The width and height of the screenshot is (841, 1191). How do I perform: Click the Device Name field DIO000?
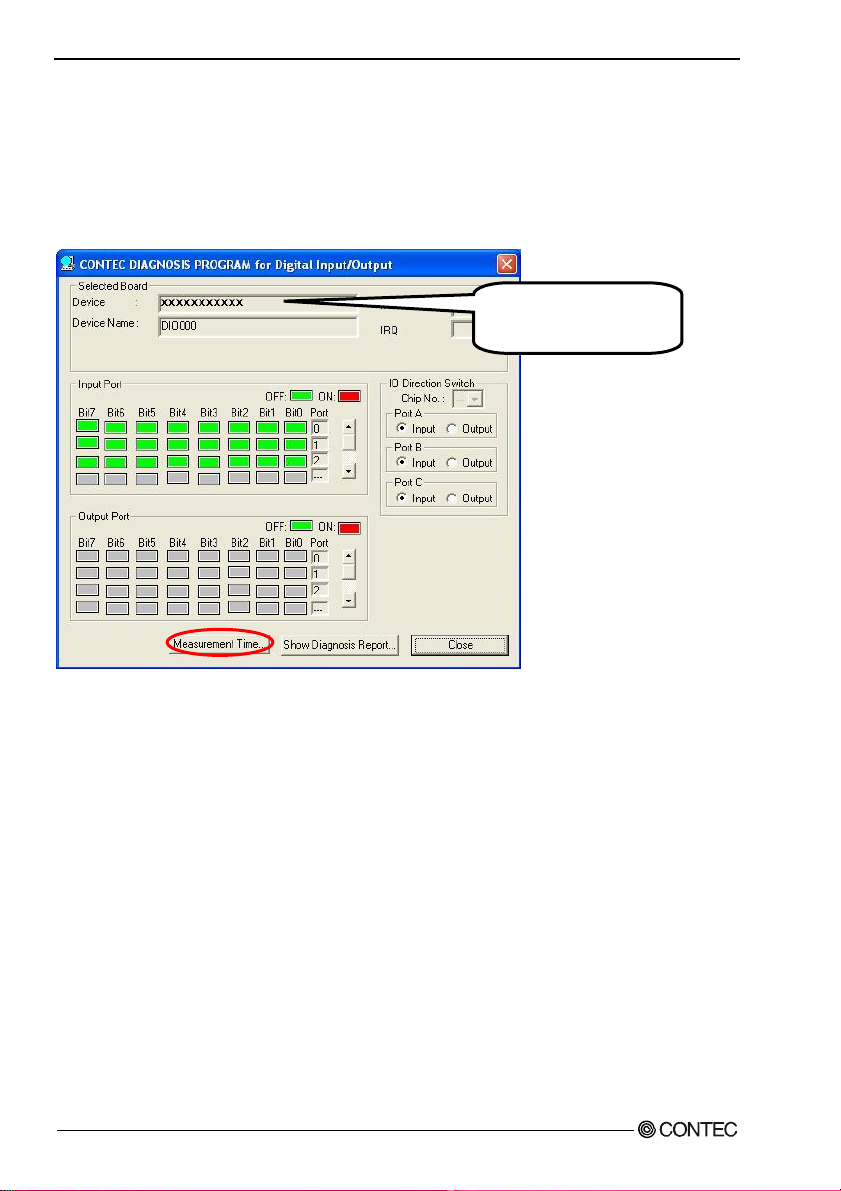[258, 327]
